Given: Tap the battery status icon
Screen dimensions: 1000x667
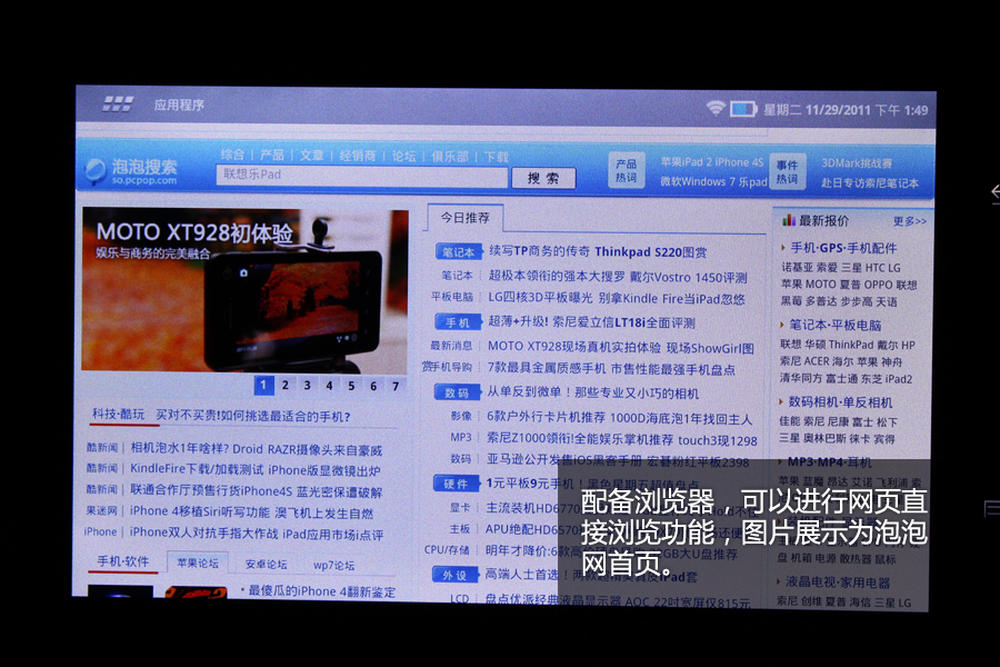Looking at the screenshot, I should (x=743, y=109).
